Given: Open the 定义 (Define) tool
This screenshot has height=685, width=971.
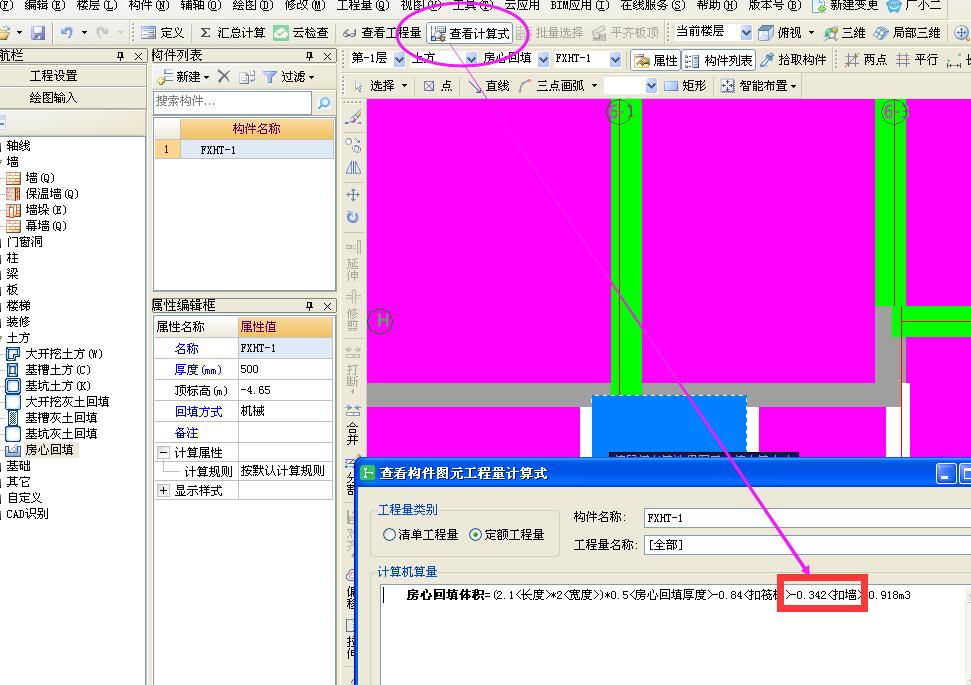Looking at the screenshot, I should click(162, 33).
